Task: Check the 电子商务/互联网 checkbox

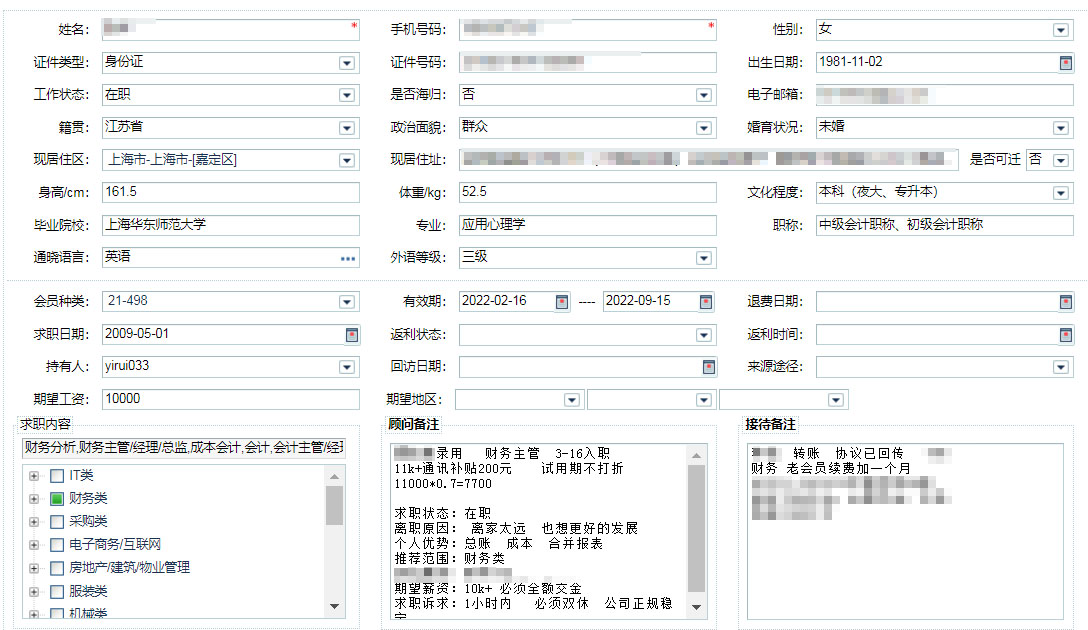Action: click(x=58, y=545)
